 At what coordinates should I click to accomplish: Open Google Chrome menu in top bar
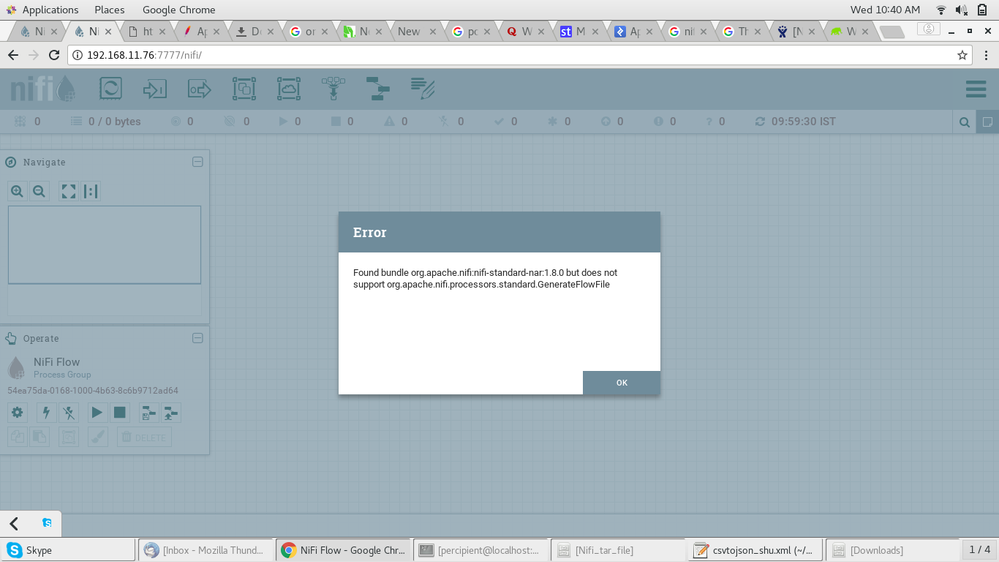point(178,10)
